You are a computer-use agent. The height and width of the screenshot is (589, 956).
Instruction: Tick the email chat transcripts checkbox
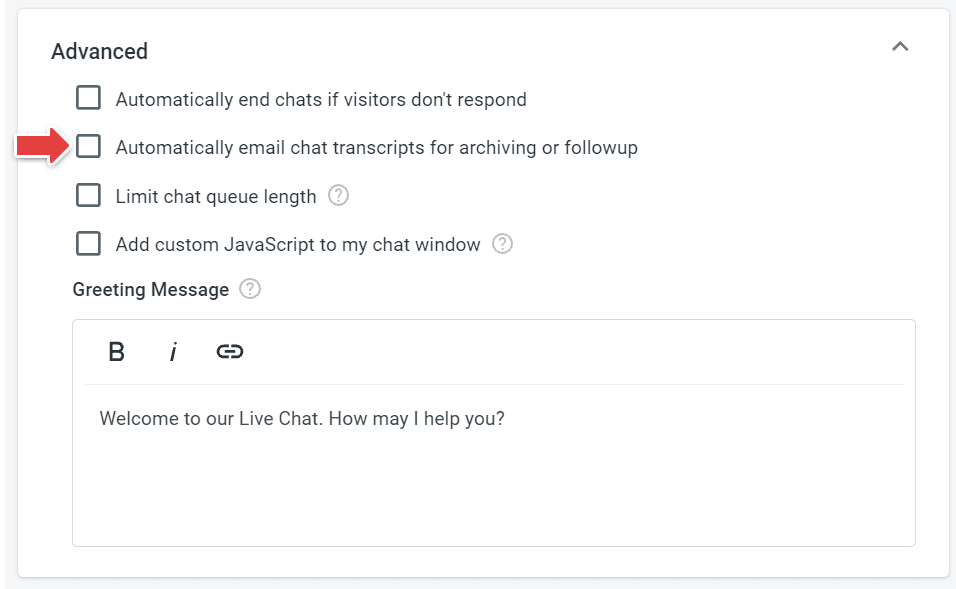(x=88, y=146)
